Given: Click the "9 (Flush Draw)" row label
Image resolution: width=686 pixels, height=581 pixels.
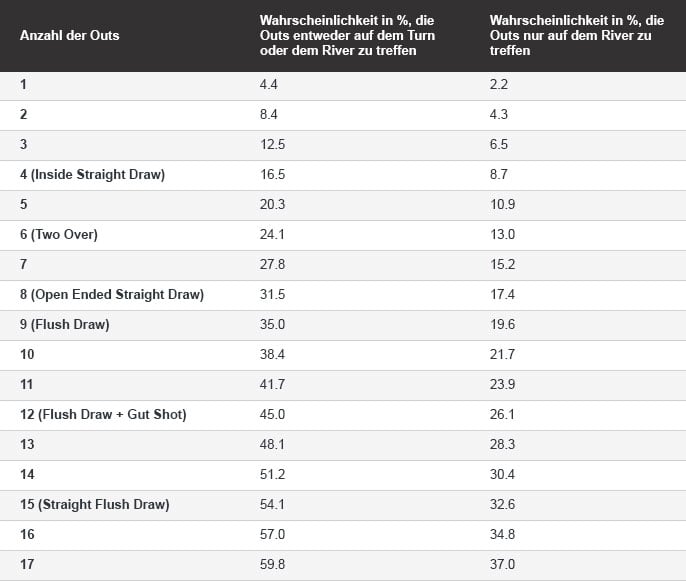Looking at the screenshot, I should pos(65,325).
